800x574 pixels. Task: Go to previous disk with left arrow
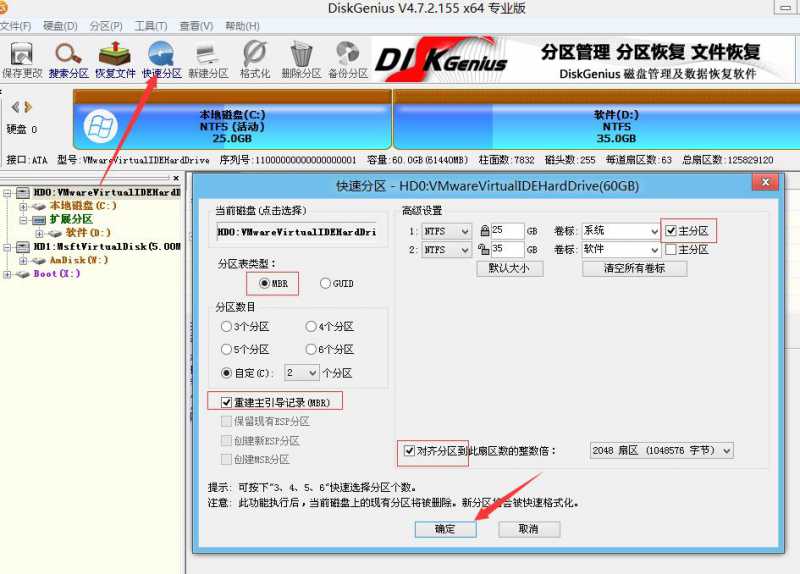pyautogui.click(x=15, y=107)
